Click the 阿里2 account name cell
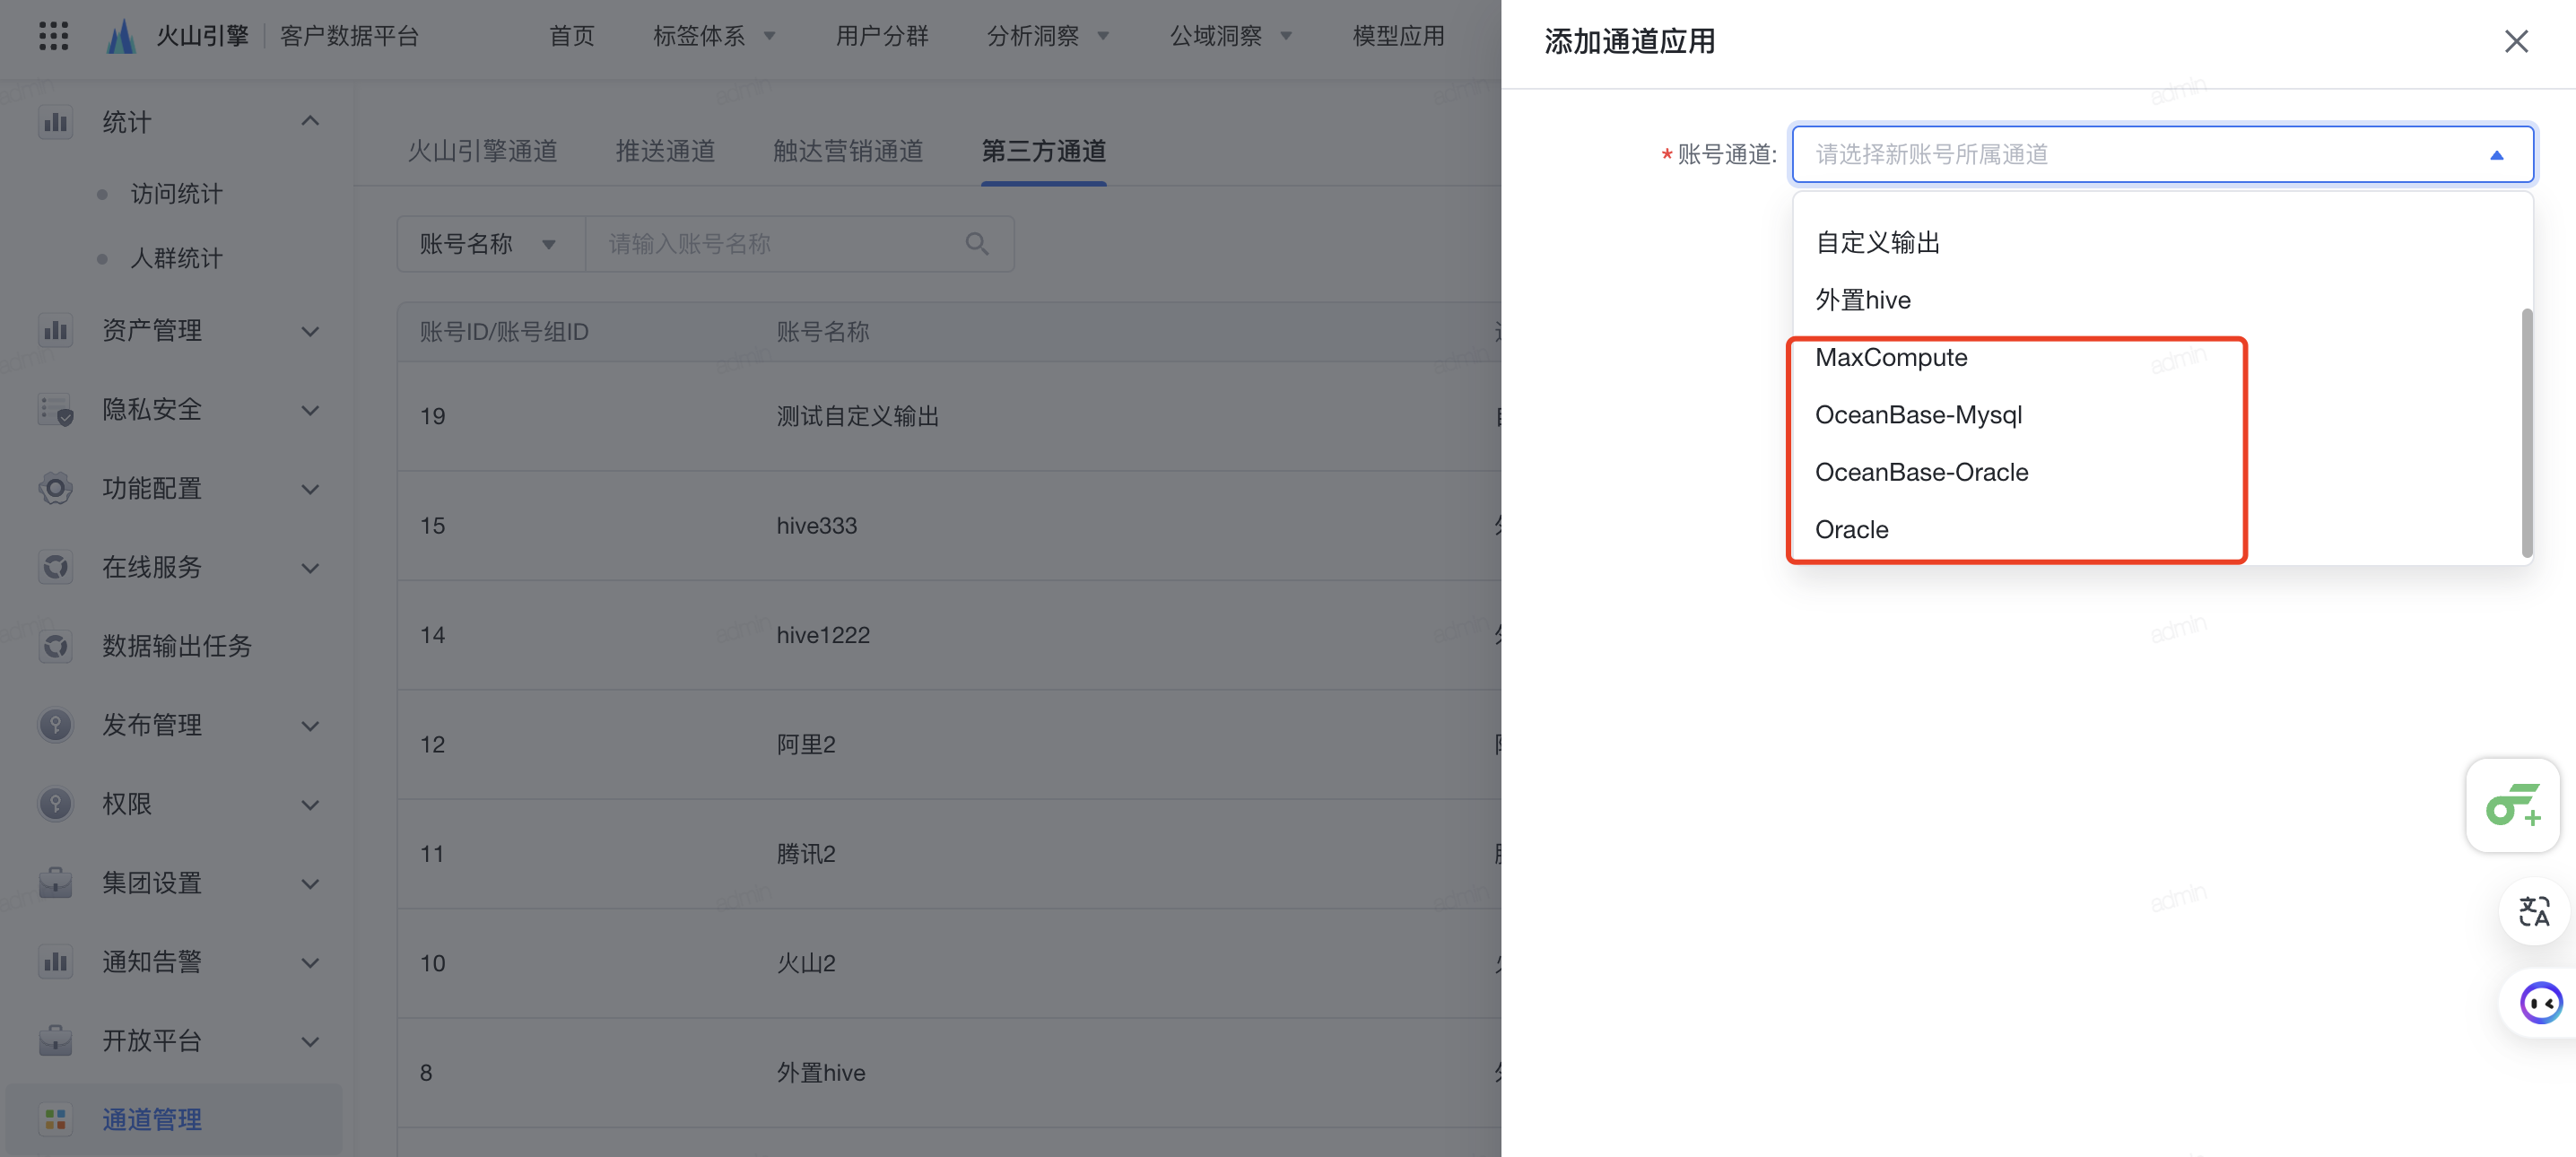The image size is (2576, 1157). coord(805,744)
